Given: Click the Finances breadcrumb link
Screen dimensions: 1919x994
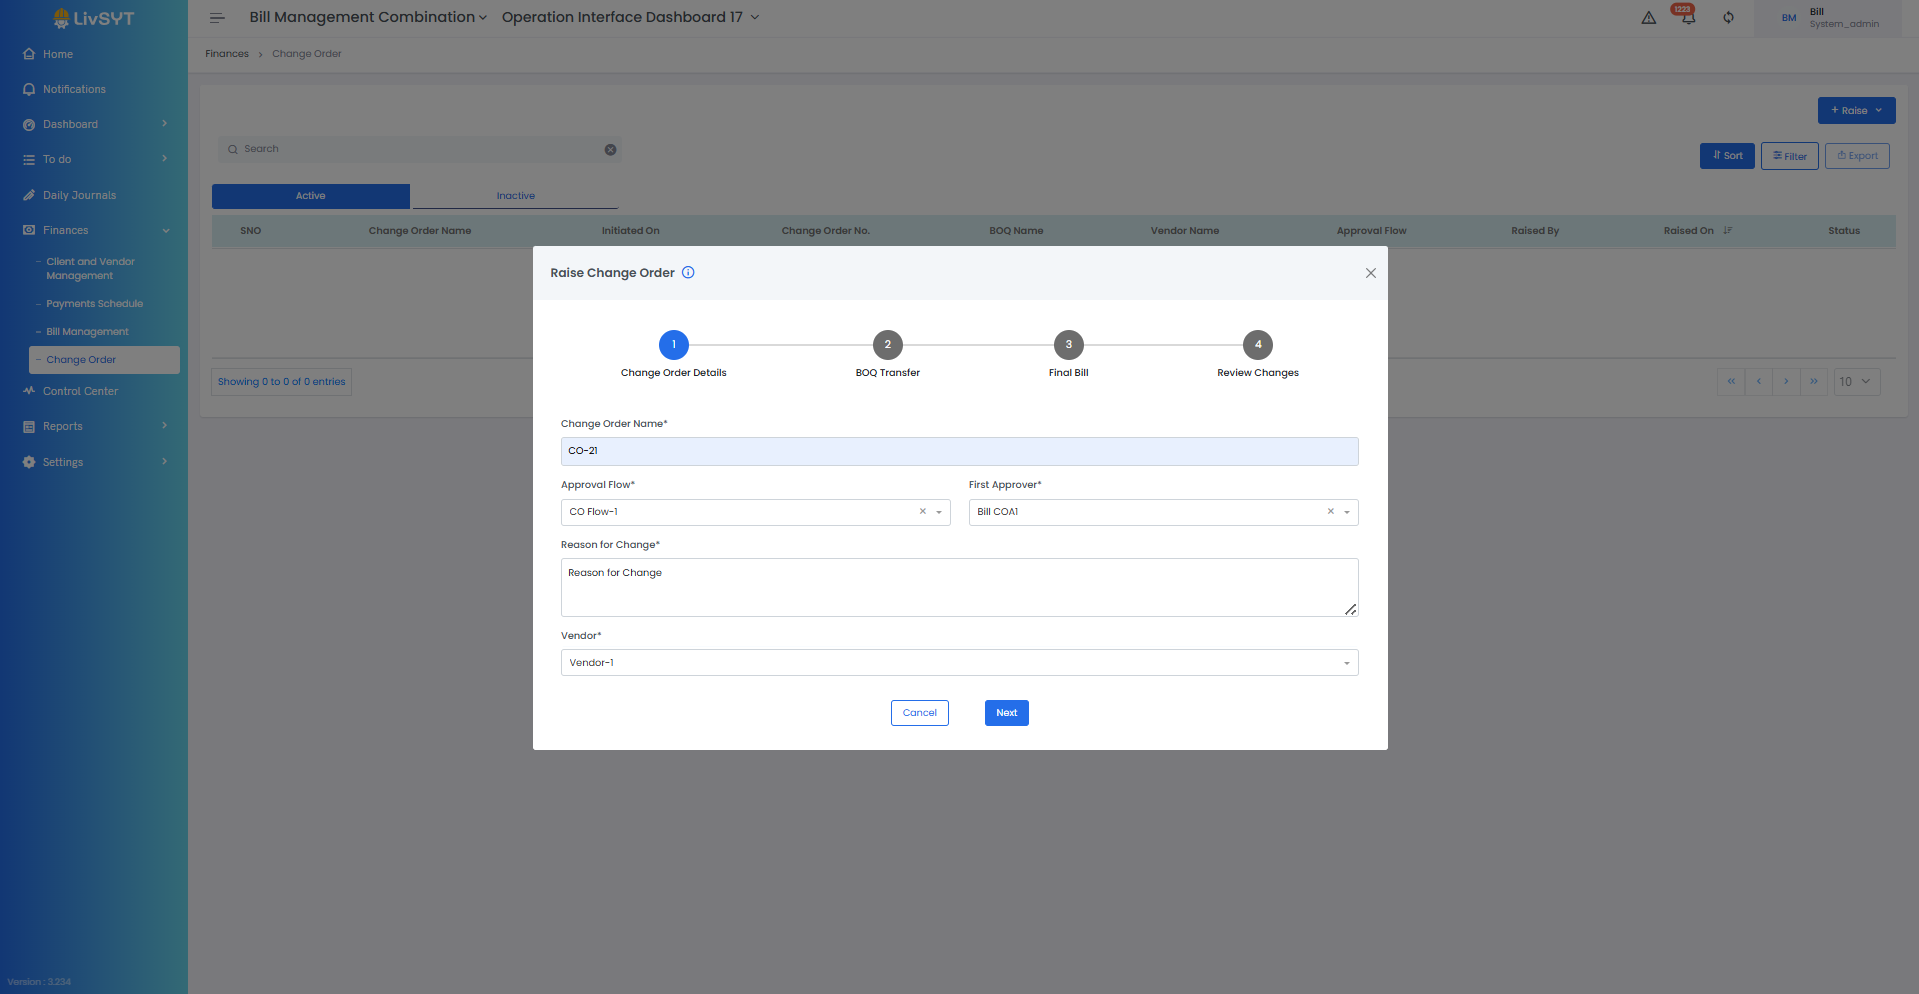Looking at the screenshot, I should [227, 54].
